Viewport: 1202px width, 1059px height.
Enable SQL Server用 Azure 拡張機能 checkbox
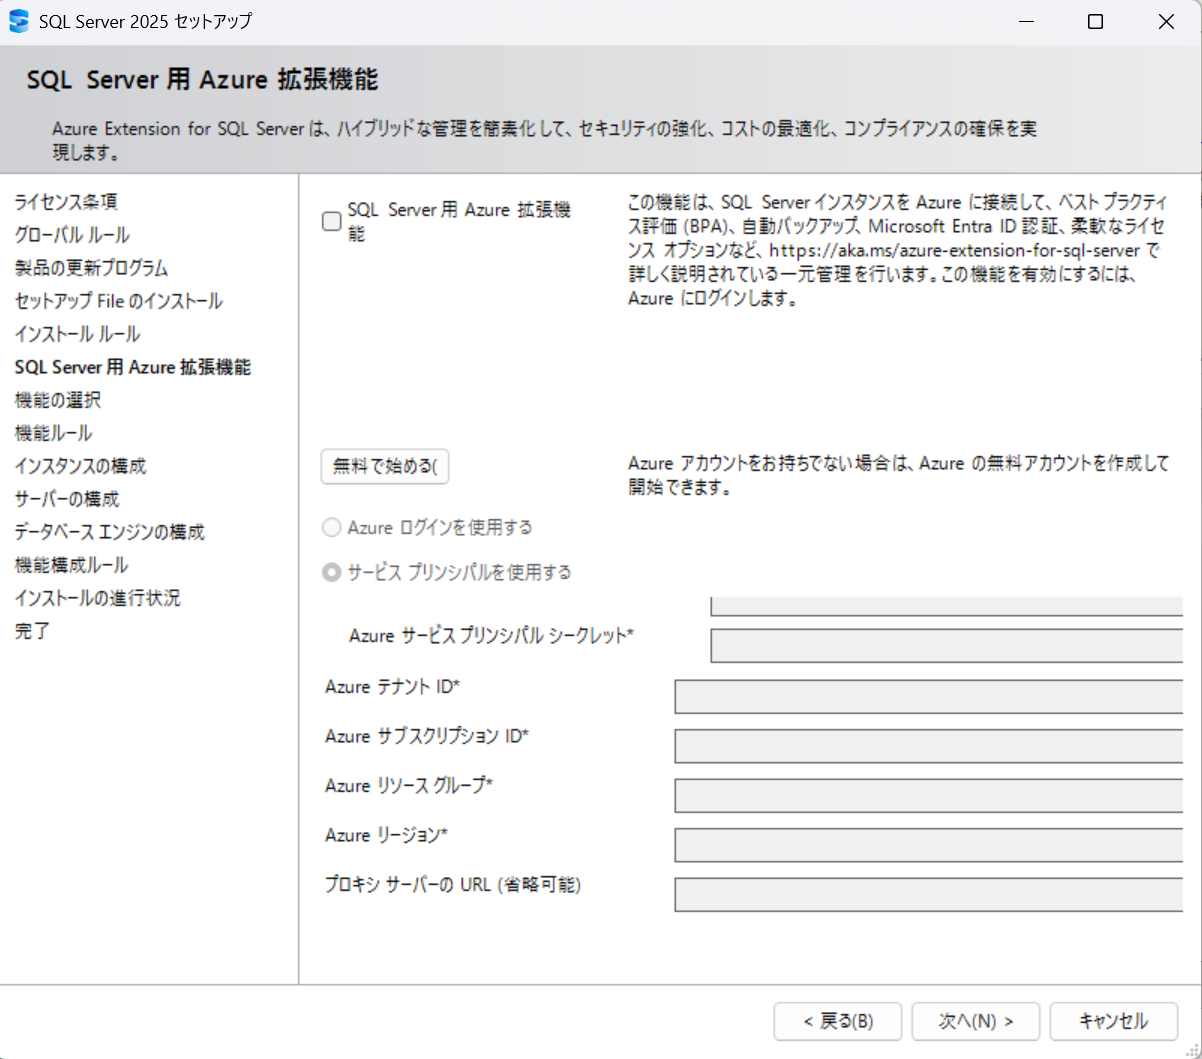[332, 222]
